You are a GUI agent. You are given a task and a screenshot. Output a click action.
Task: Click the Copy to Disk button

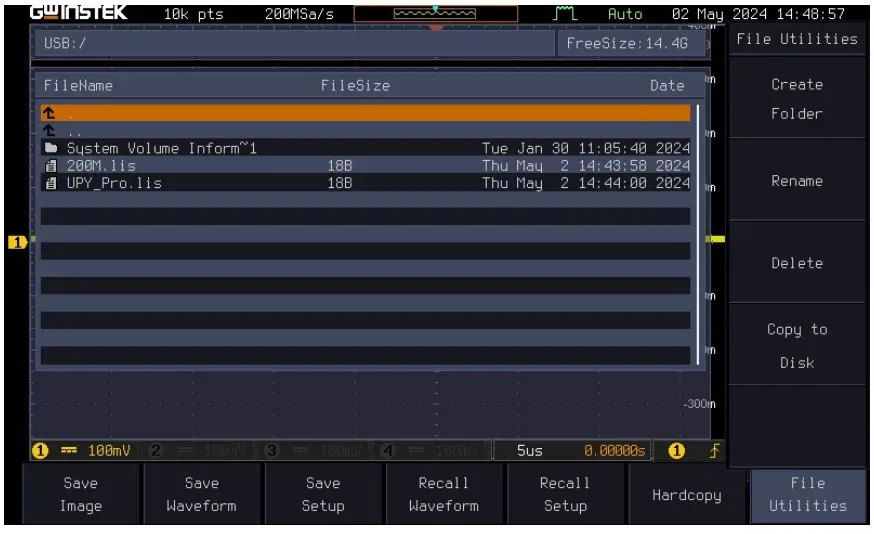[797, 346]
